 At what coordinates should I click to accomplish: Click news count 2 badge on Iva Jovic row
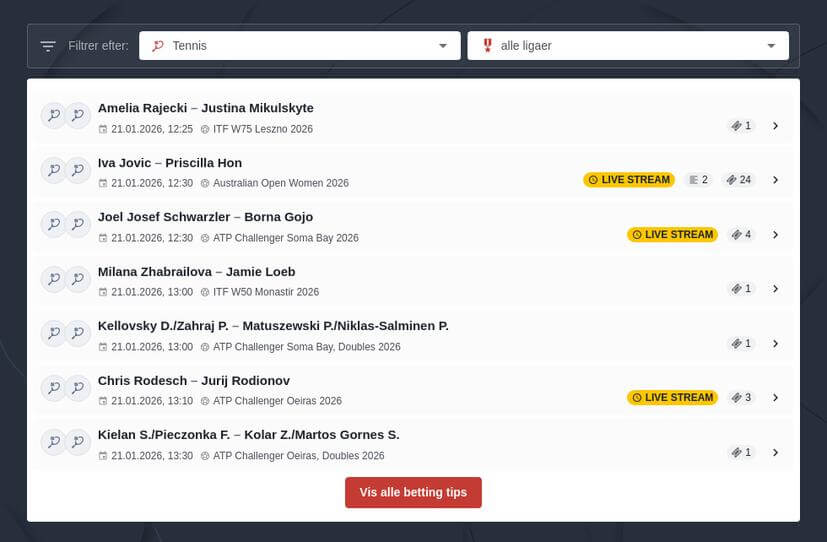click(x=698, y=180)
